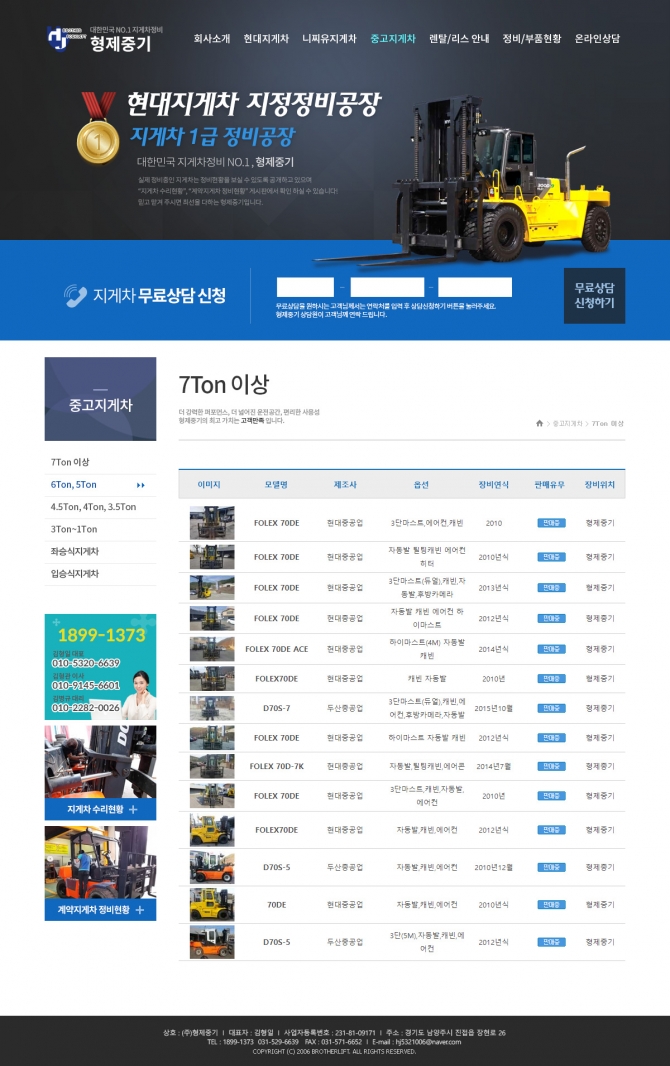The image size is (670, 1066).
Task: Open the FOLEX 70DE ACE forklift thumbnail
Action: click(212, 649)
